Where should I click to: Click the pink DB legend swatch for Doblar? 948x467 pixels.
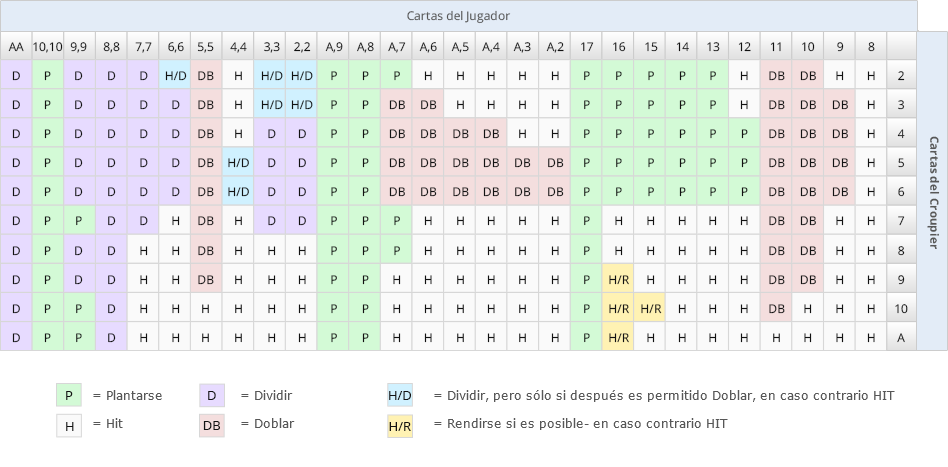212,426
